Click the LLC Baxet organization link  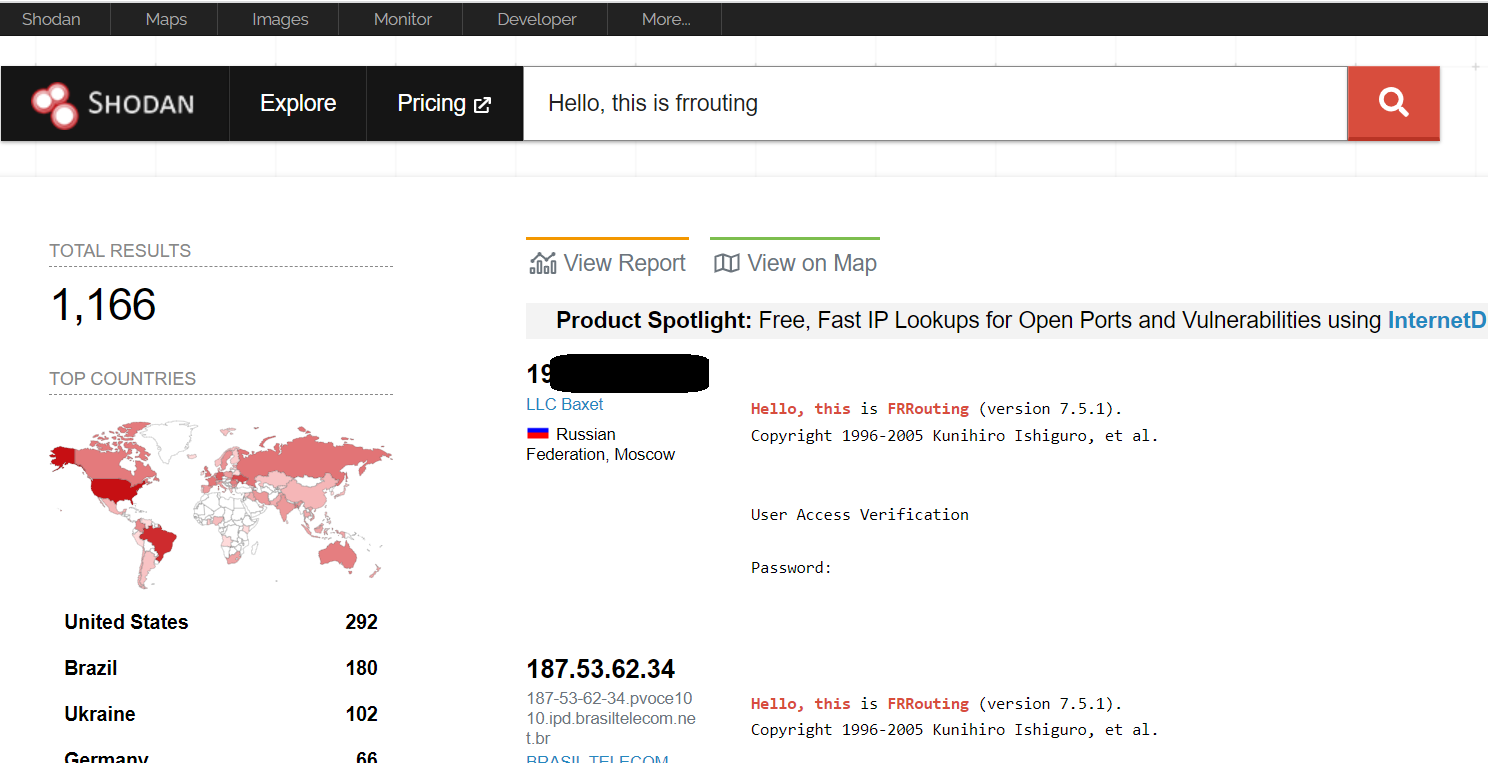[565, 404]
